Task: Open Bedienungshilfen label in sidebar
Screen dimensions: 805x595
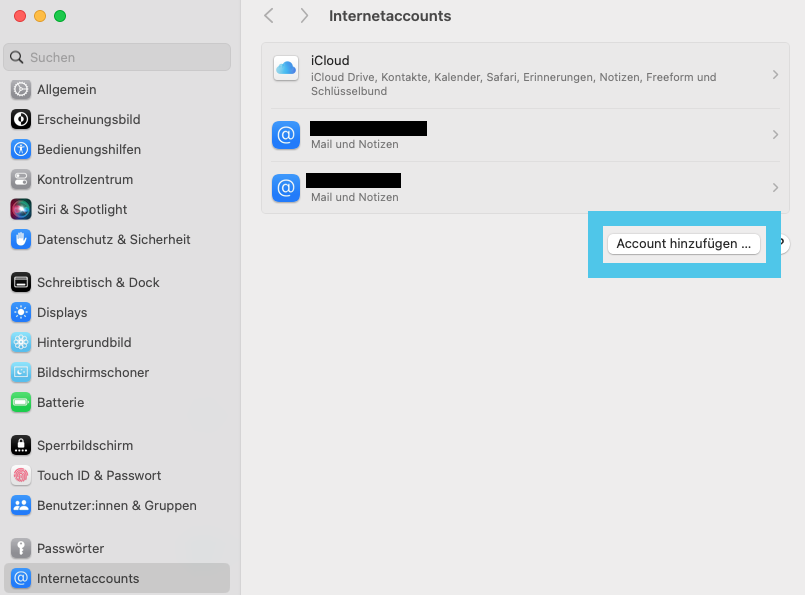Action: 89,149
